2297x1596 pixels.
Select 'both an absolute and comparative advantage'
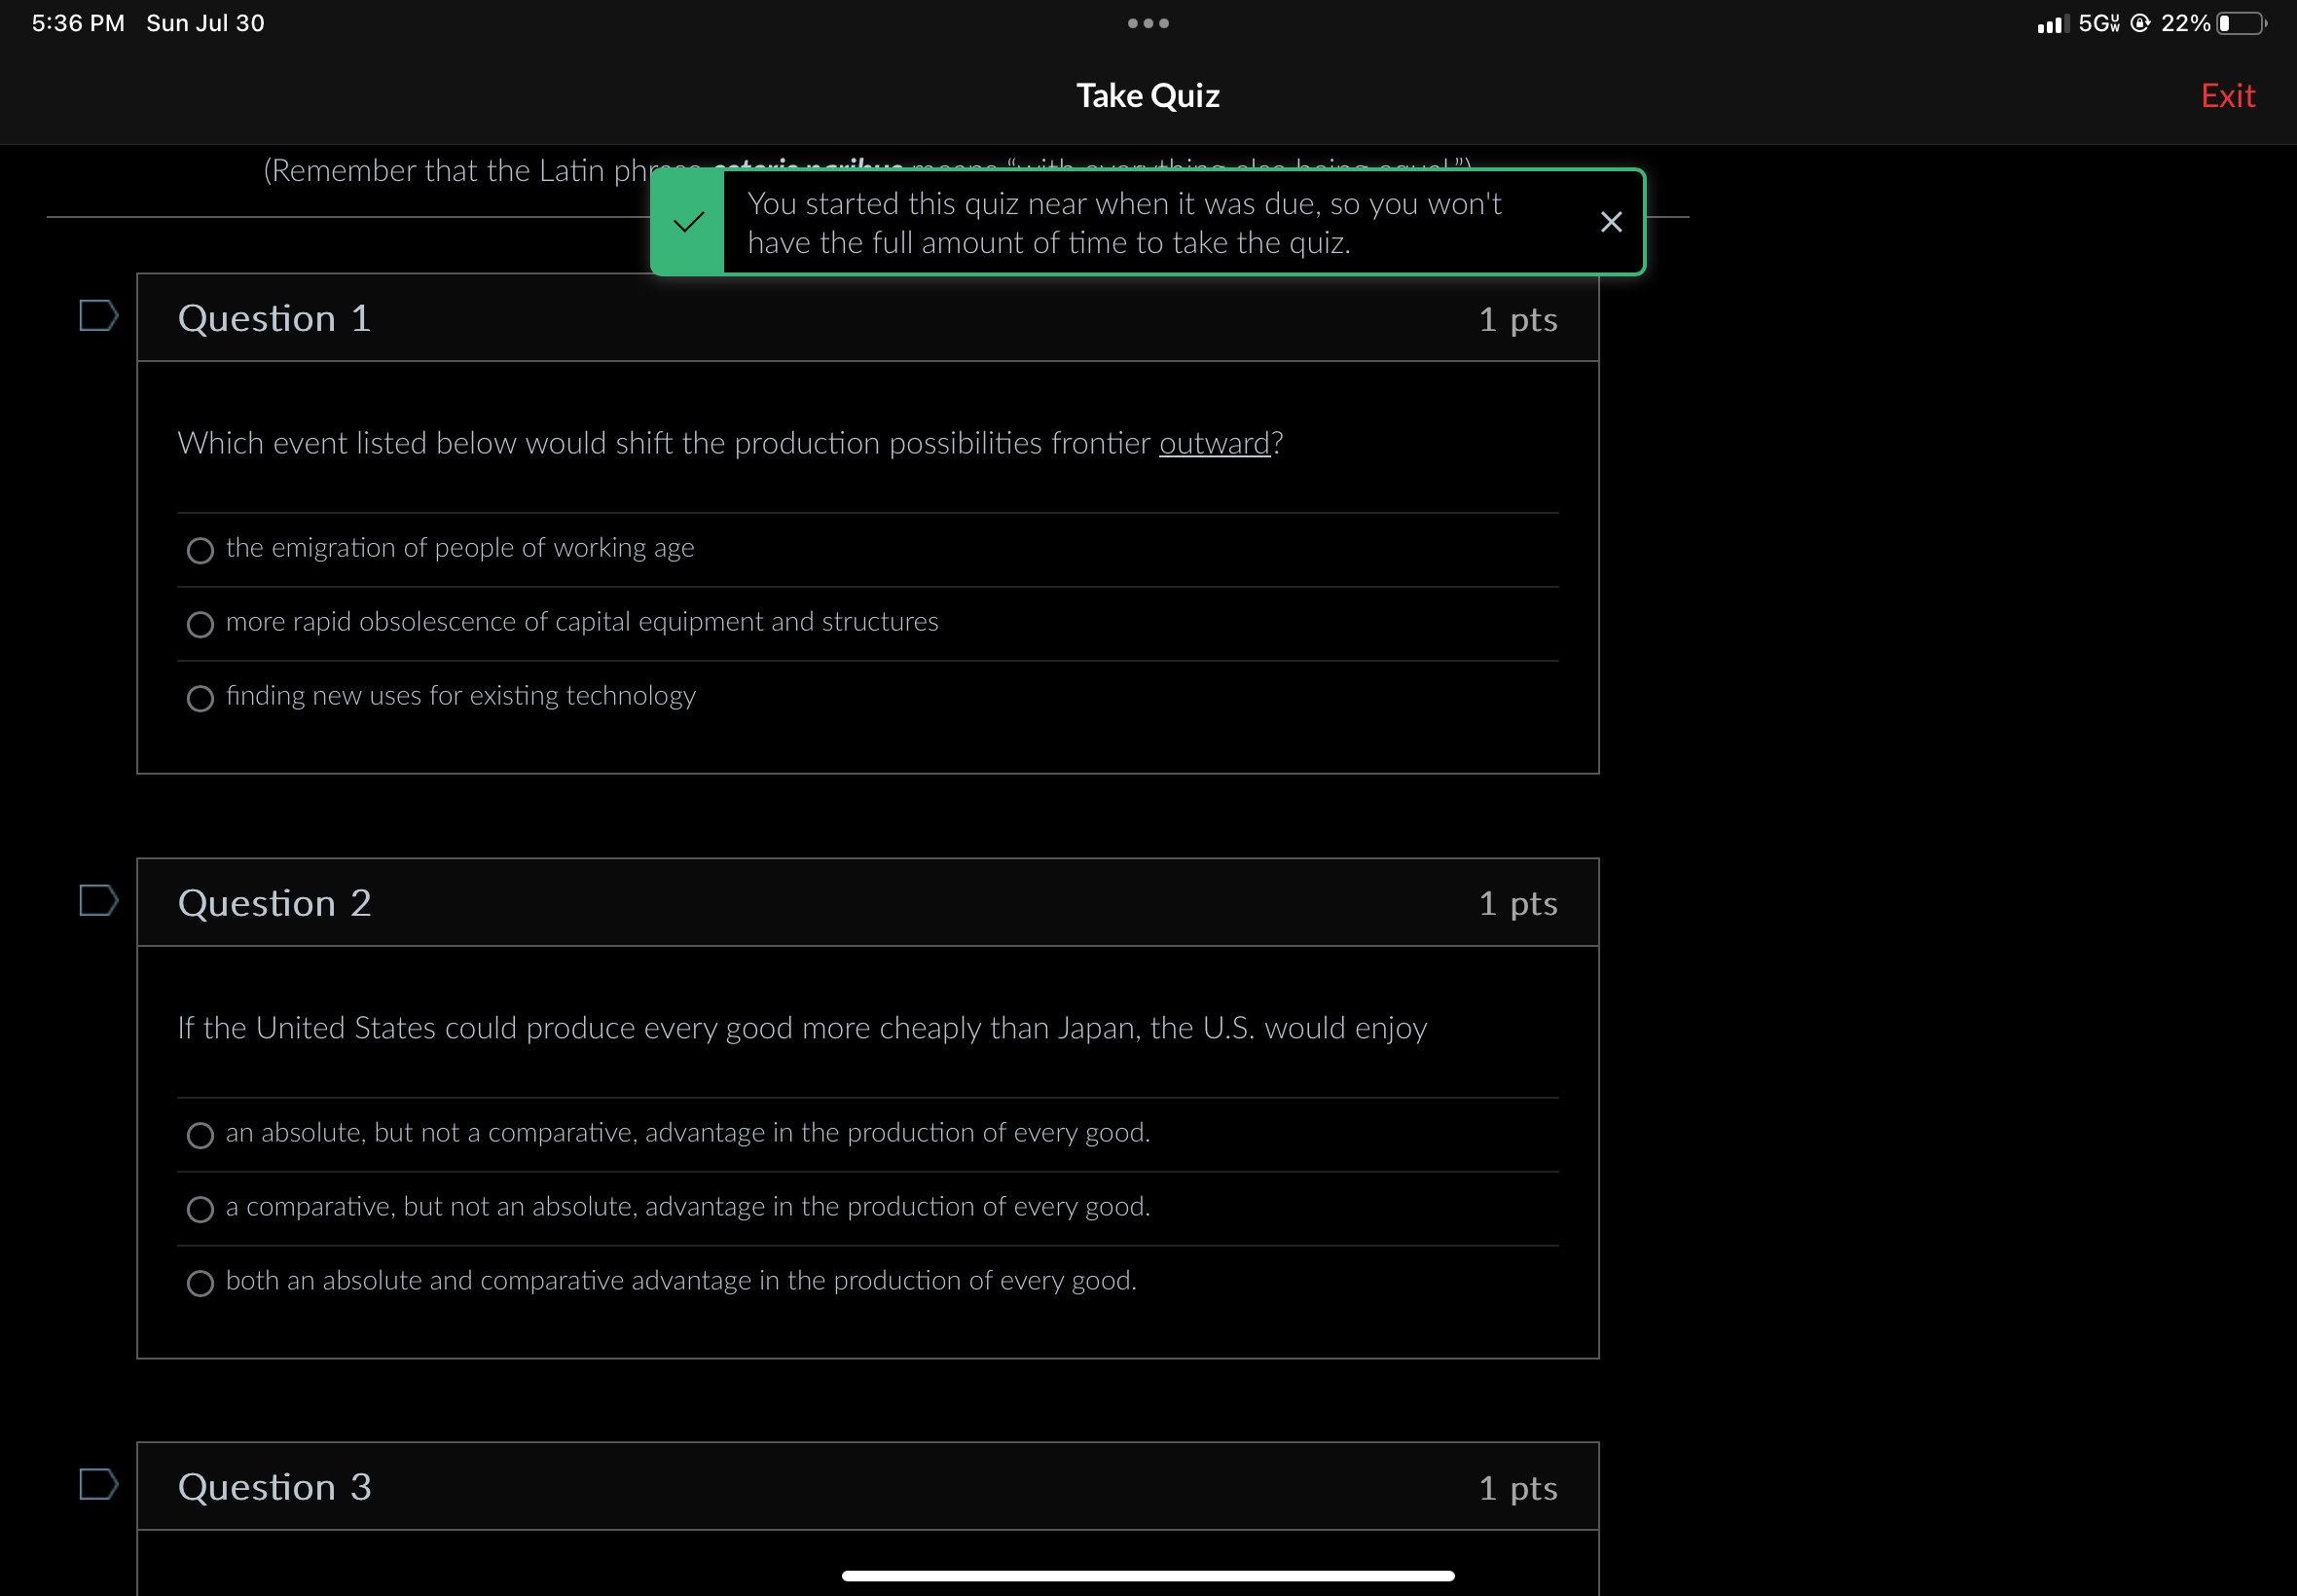point(200,1283)
